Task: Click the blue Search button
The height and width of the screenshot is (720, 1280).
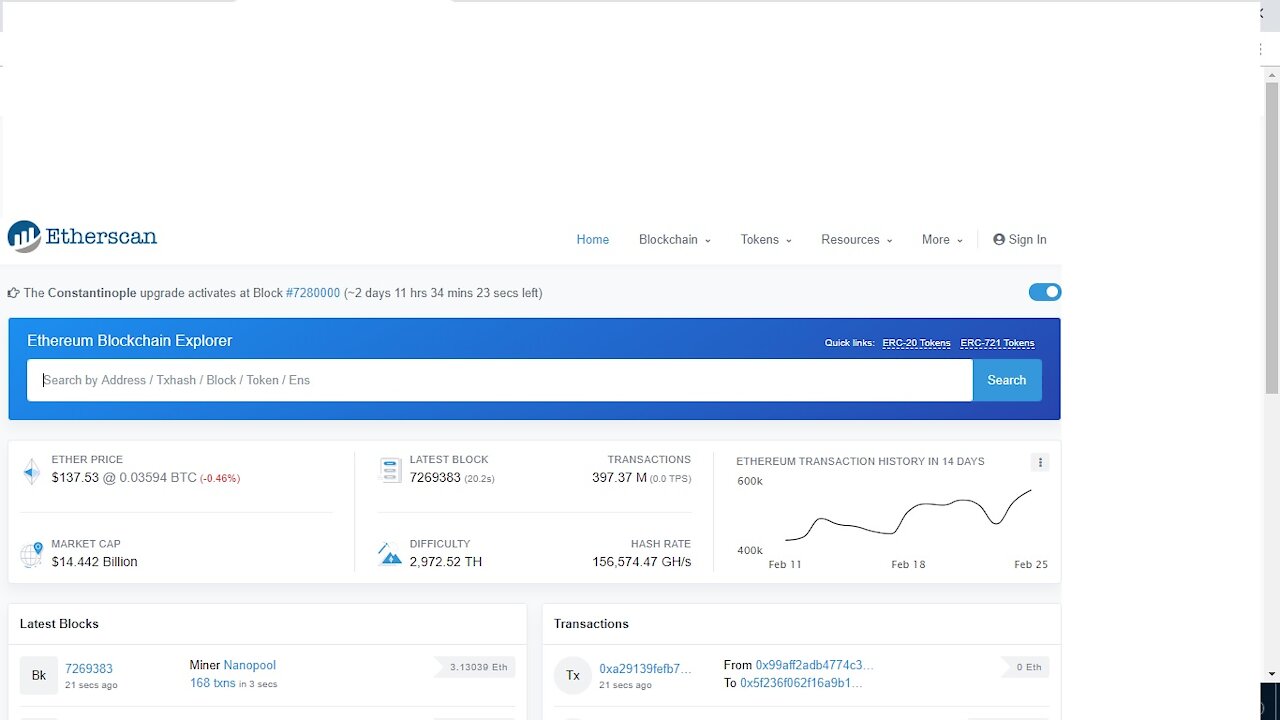Action: [1007, 380]
